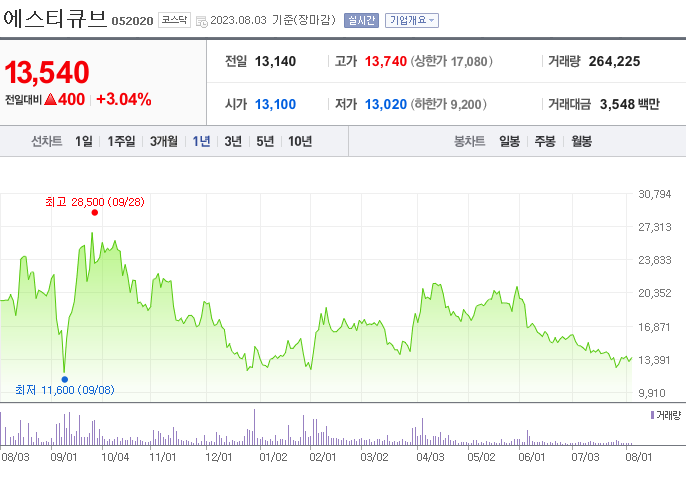
Task: Click the 실시간 button
Action: pos(361,21)
